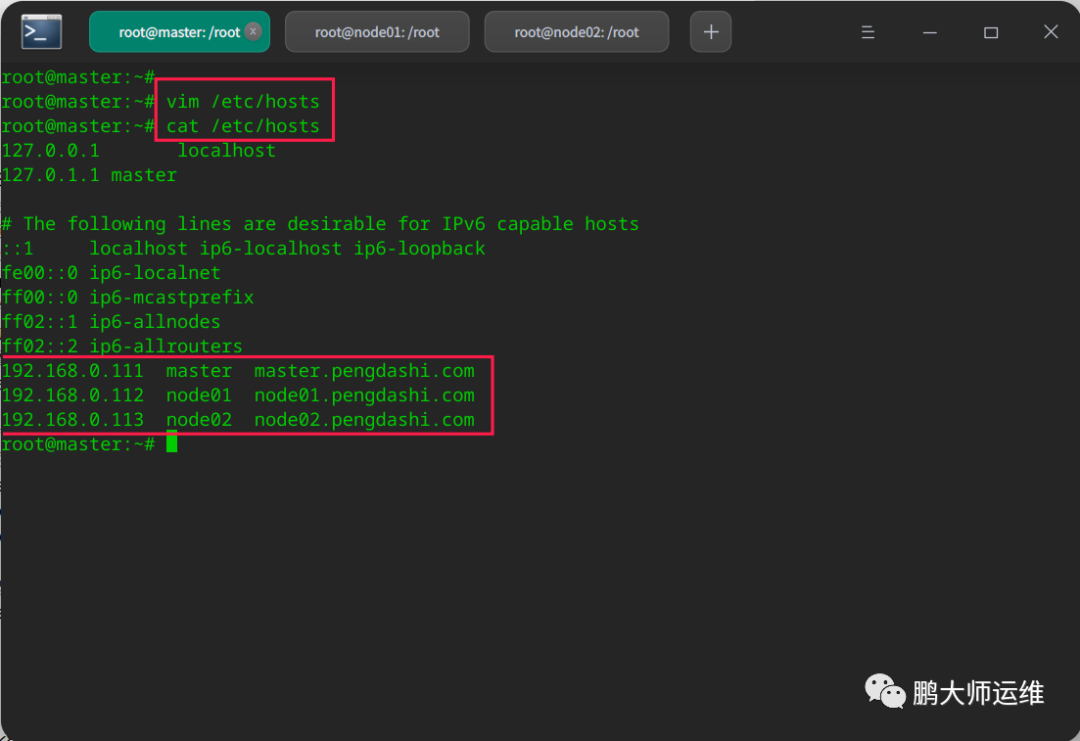Switch to the root@node01: /root tab

(377, 32)
